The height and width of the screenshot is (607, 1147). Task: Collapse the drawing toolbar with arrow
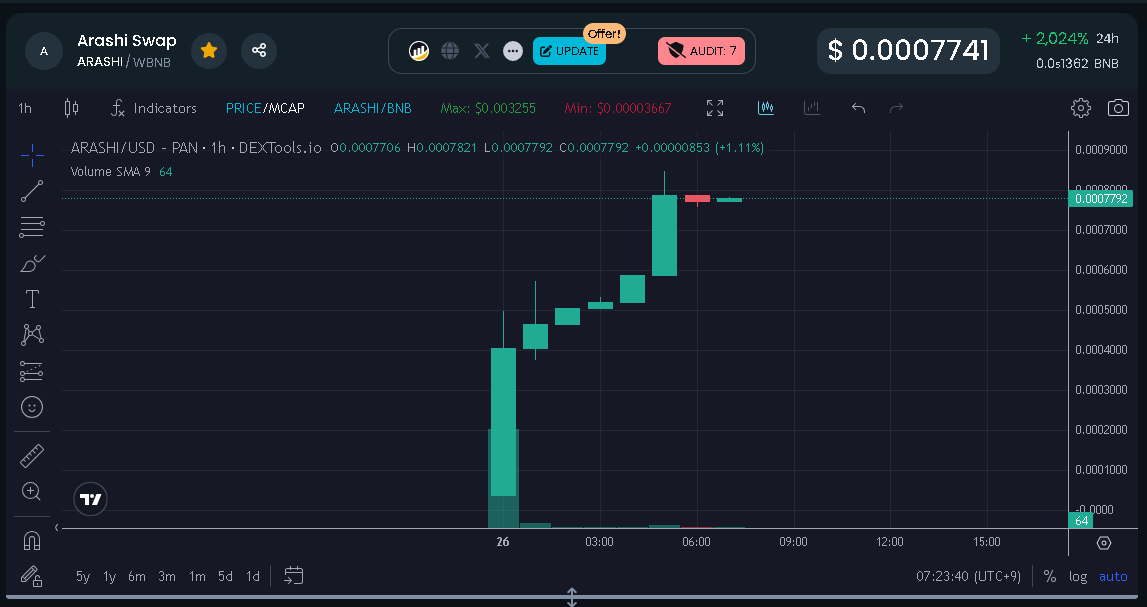56,527
